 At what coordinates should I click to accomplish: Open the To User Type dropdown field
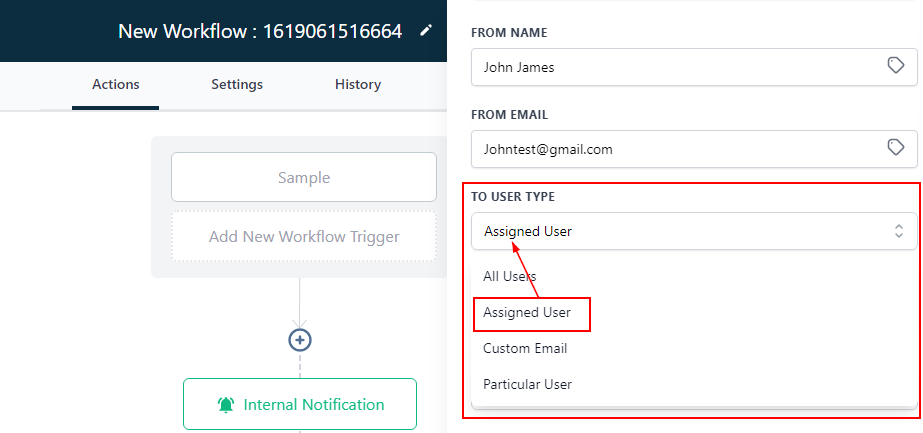680,231
